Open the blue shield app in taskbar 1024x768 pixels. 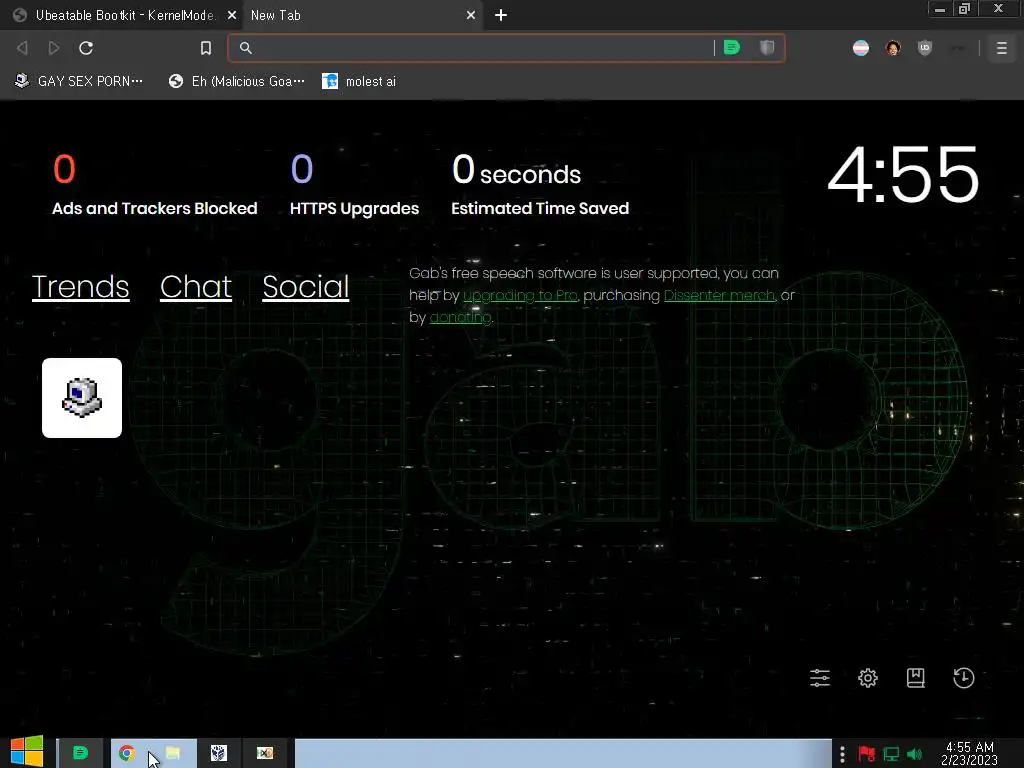point(219,754)
